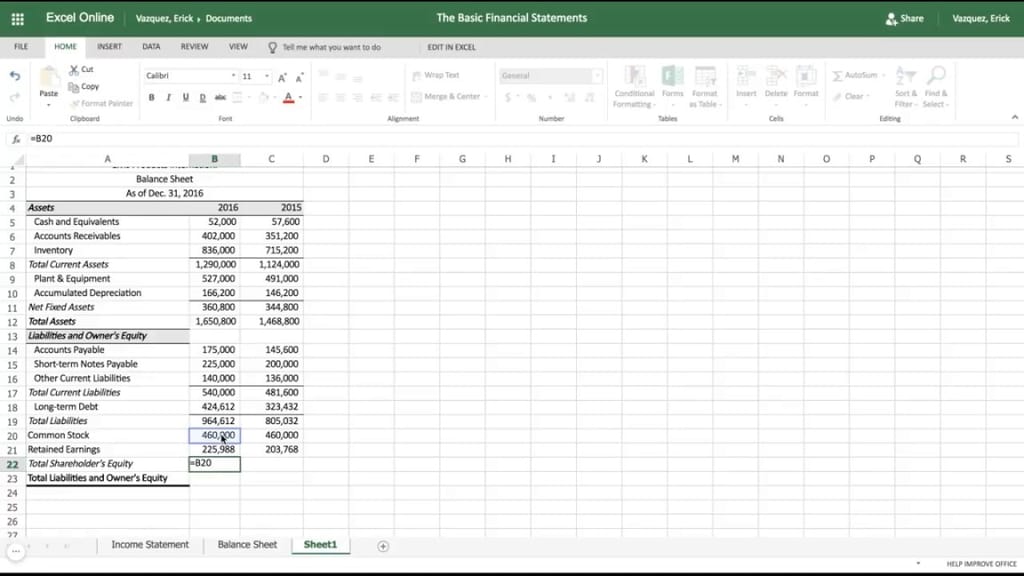1024x576 pixels.
Task: Open the FILE tab
Action: (x=21, y=47)
